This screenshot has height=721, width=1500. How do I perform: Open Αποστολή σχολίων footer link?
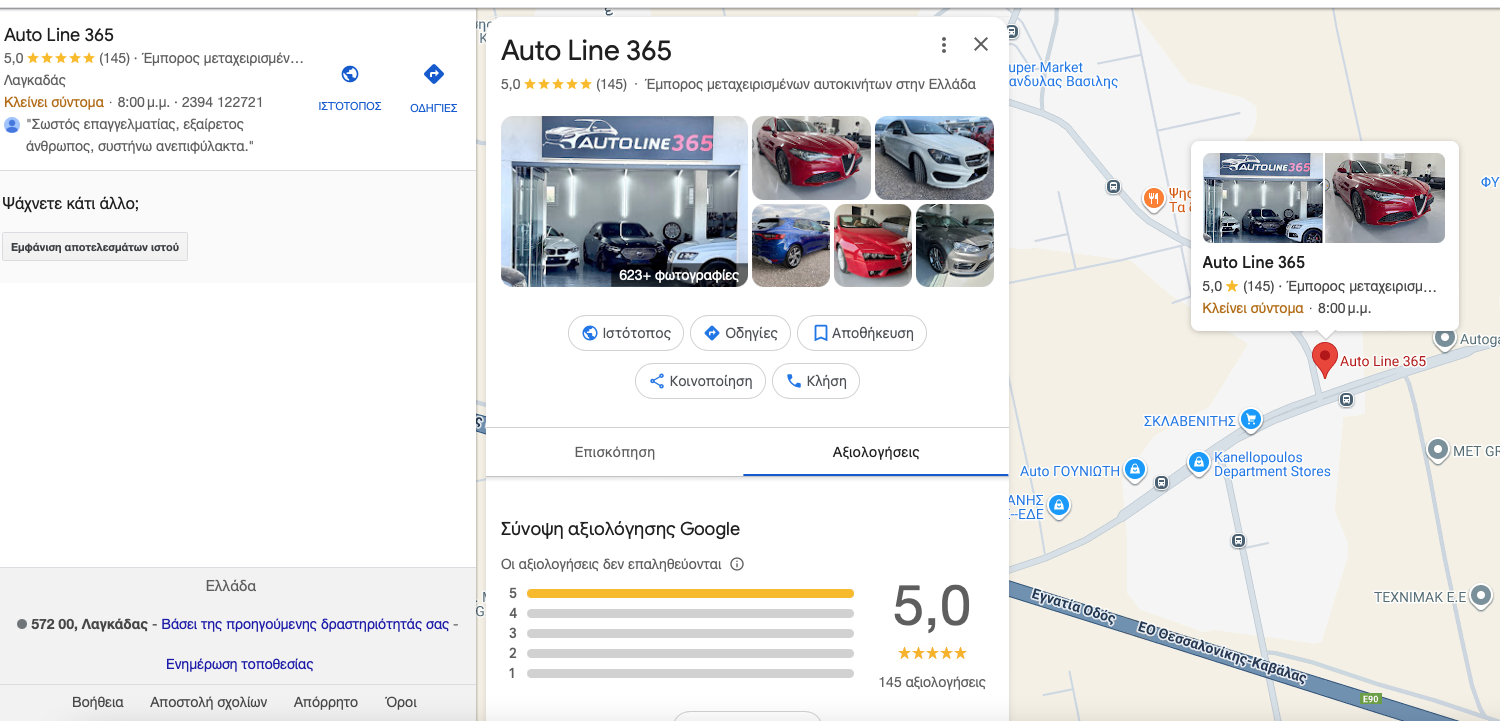click(209, 702)
